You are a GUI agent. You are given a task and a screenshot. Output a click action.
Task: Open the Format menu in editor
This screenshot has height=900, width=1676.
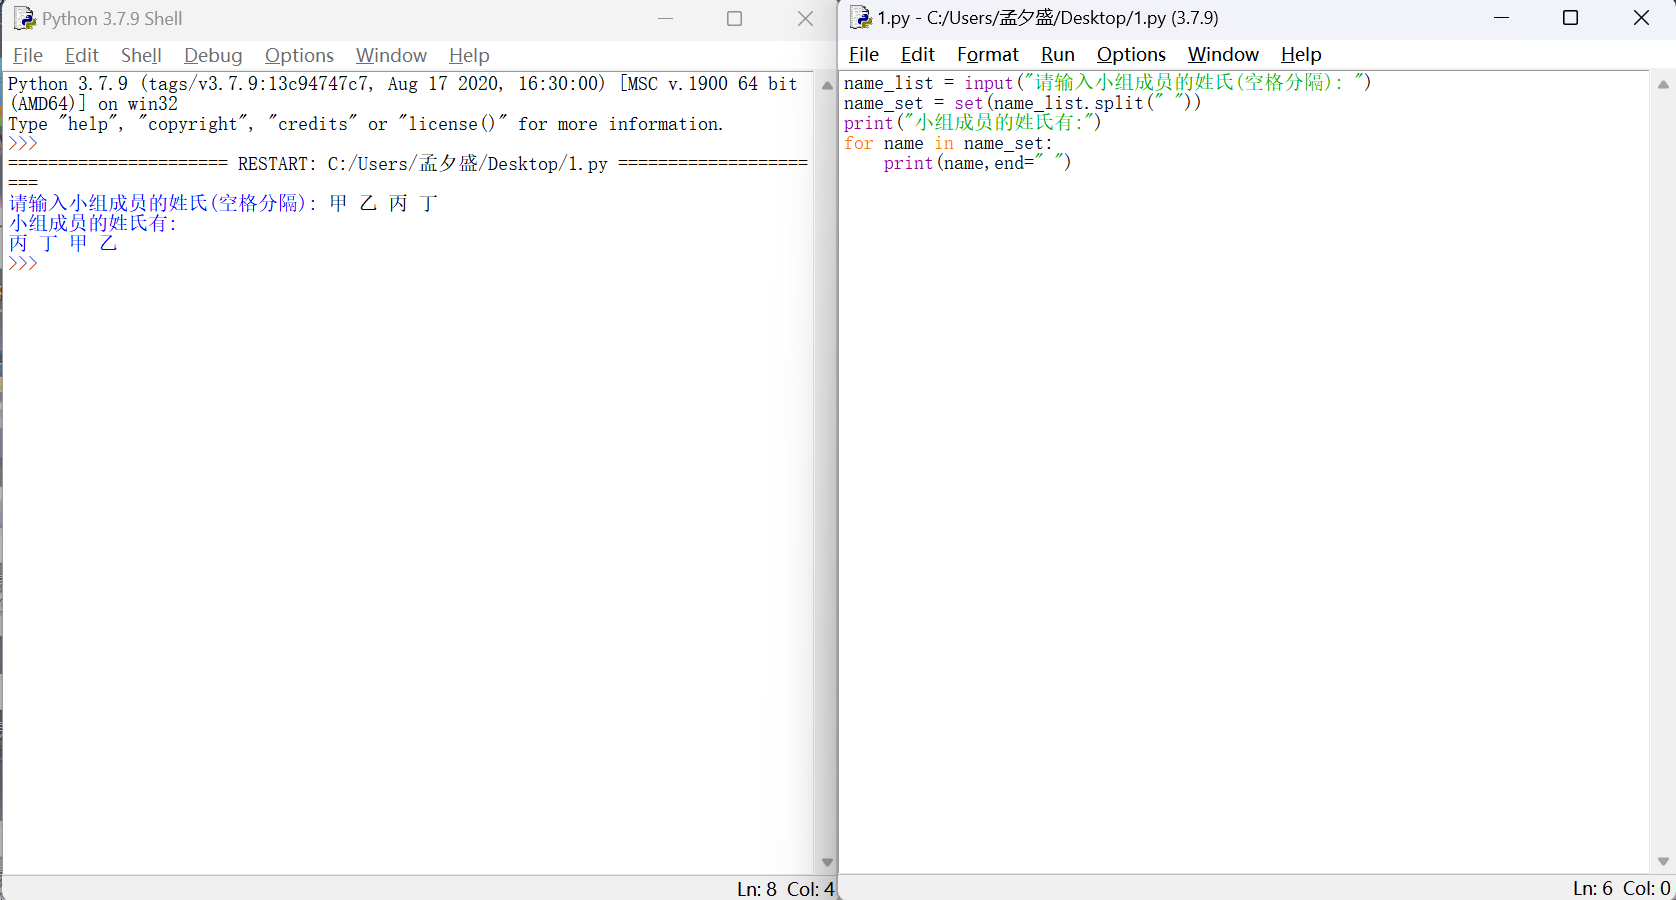(987, 55)
